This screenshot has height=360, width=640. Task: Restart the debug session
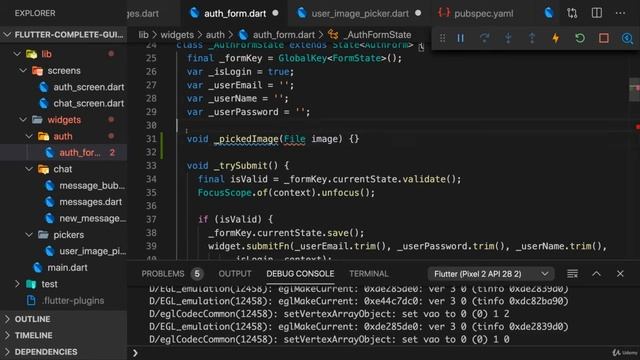(580, 38)
